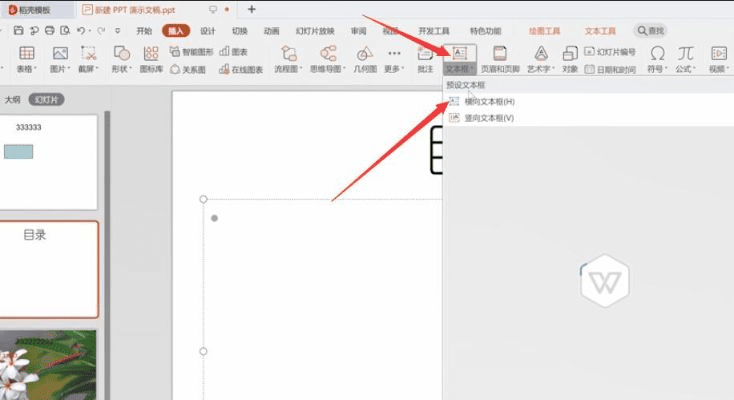
Task: Open the 特色功能 features tab
Action: [485, 31]
